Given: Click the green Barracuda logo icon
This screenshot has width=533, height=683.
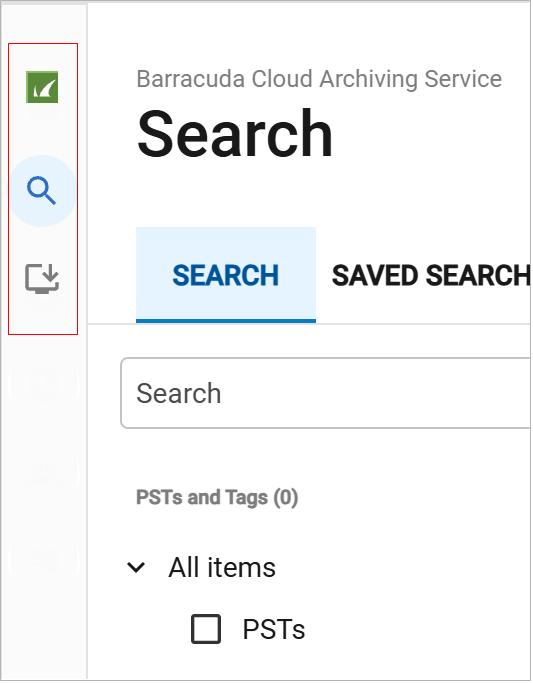Looking at the screenshot, I should pos(42,87).
